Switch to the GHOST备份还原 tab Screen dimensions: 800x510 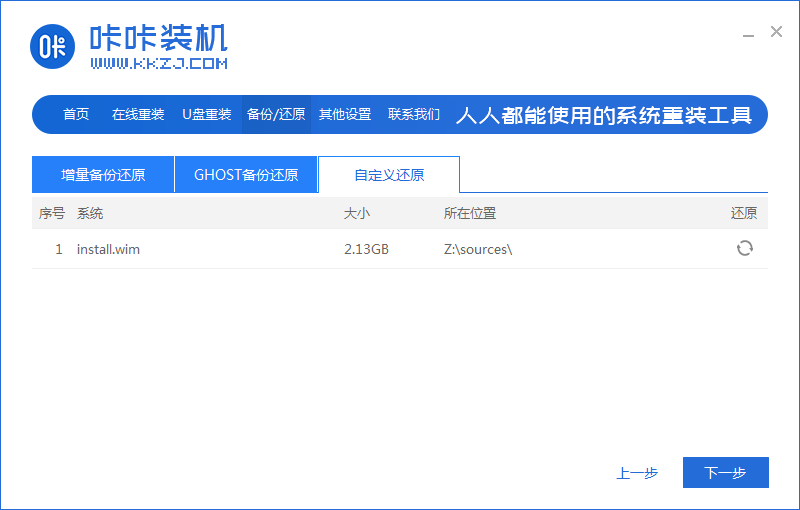(246, 175)
